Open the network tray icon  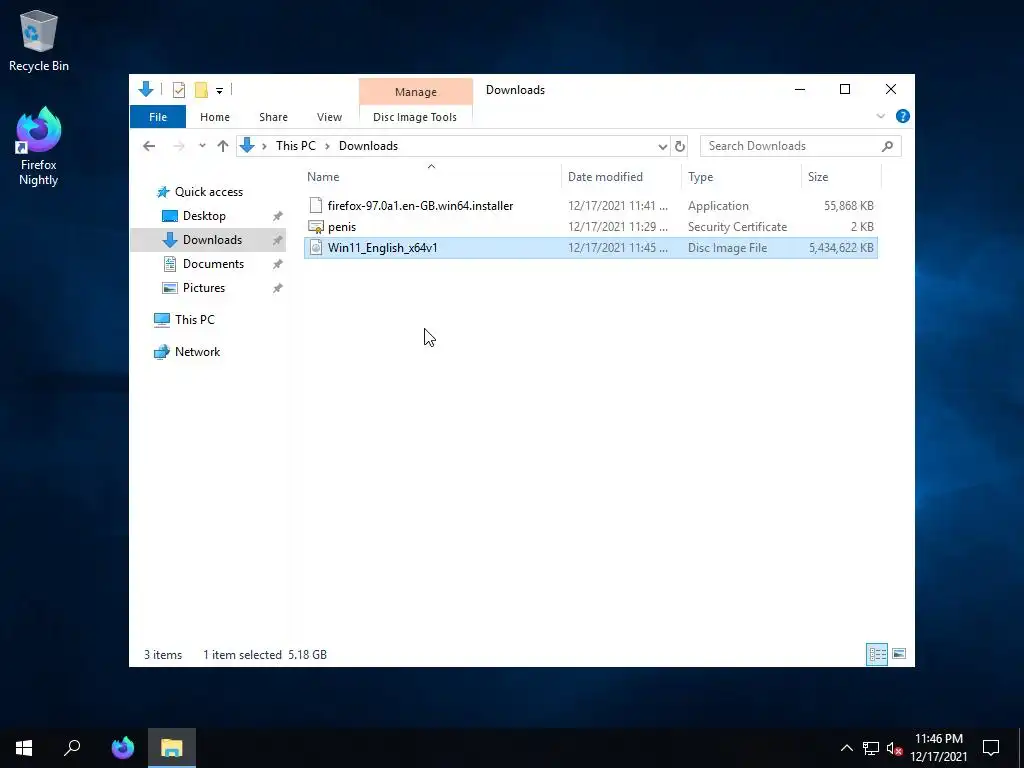tap(870, 748)
